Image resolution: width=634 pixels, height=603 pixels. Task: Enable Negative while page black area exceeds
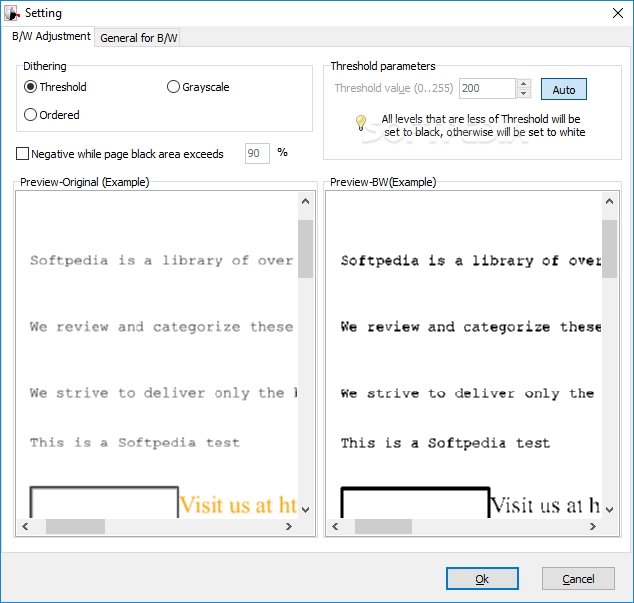pos(120,154)
